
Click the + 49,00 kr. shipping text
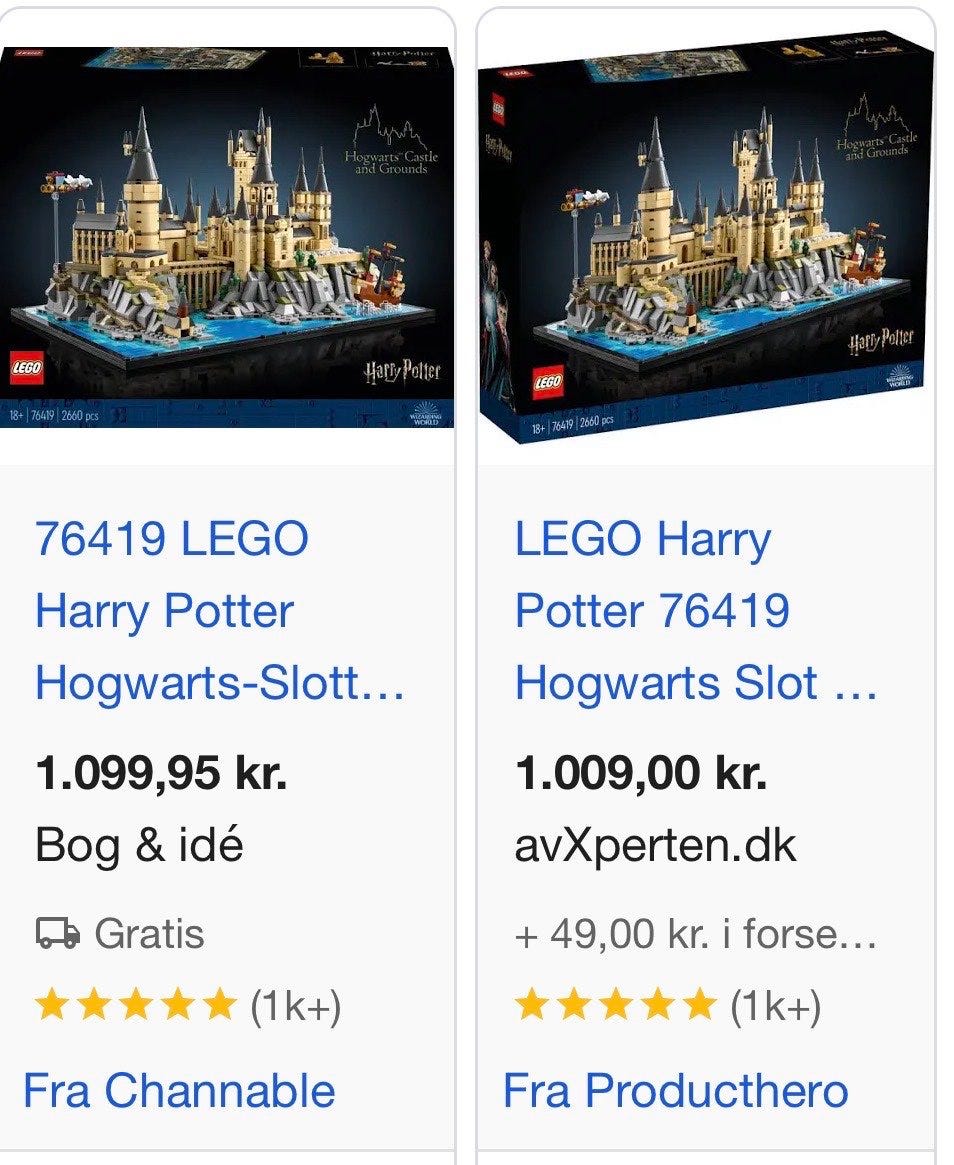(x=695, y=933)
